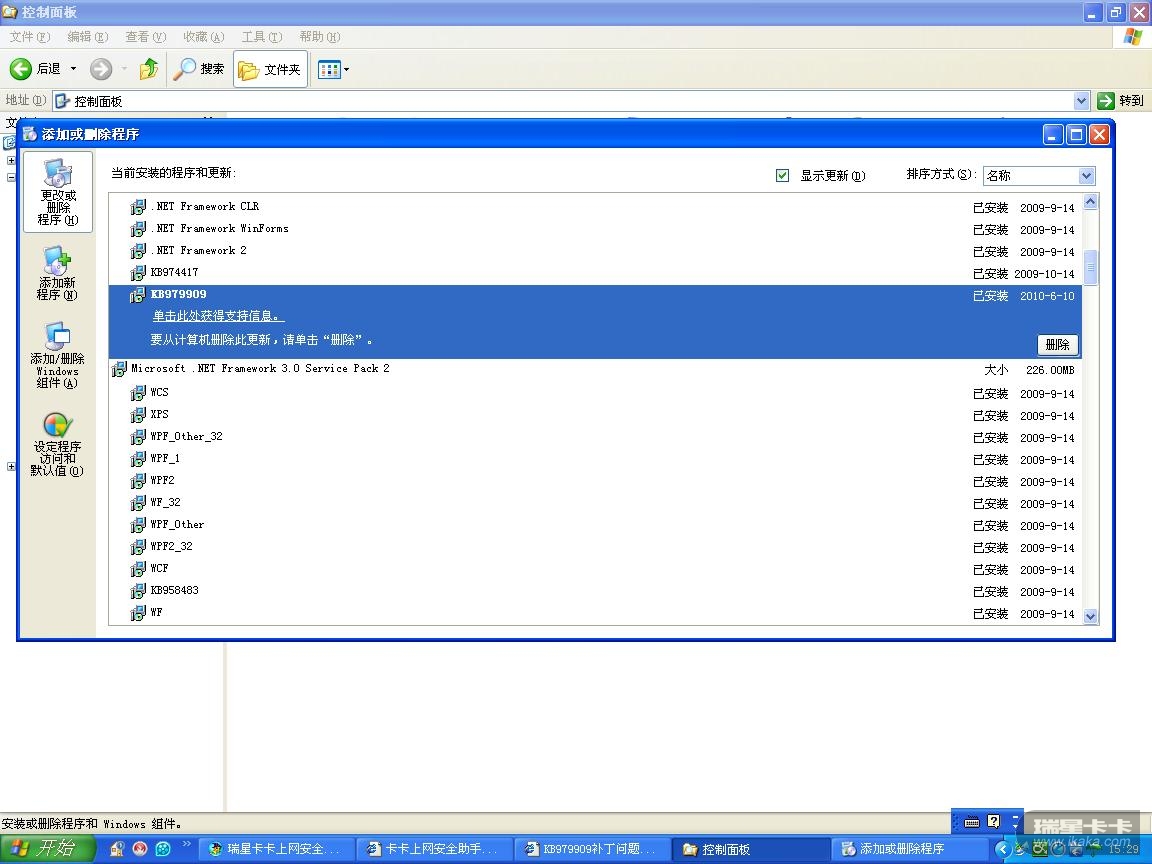Toggle the Folders (文件夹) toolbar button
1152x864 pixels.
[x=270, y=69]
